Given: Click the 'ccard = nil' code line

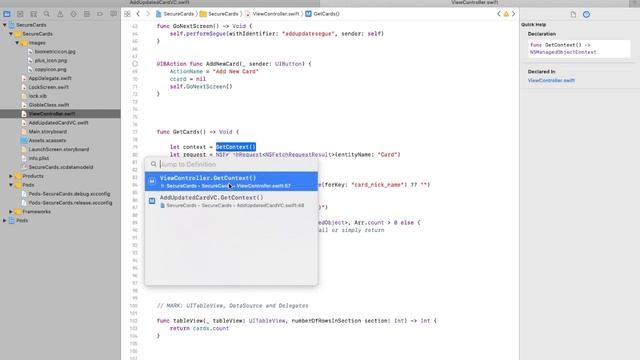Looking at the screenshot, I should (188, 79).
